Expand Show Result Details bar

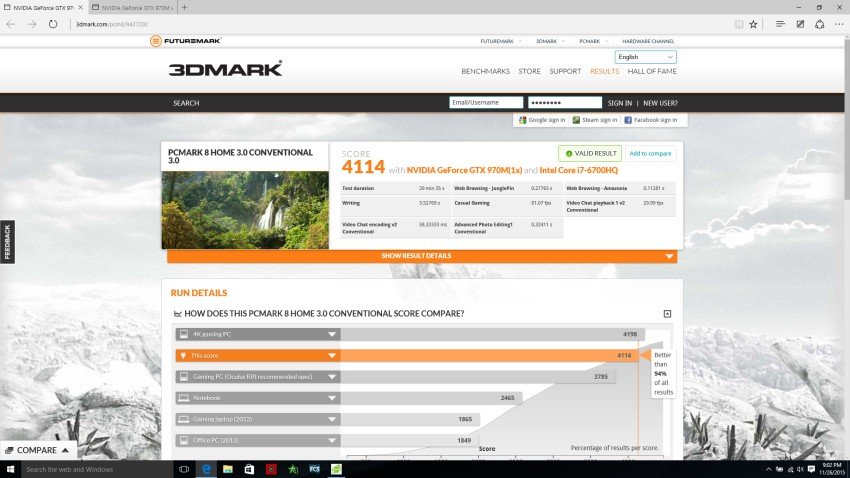421,256
